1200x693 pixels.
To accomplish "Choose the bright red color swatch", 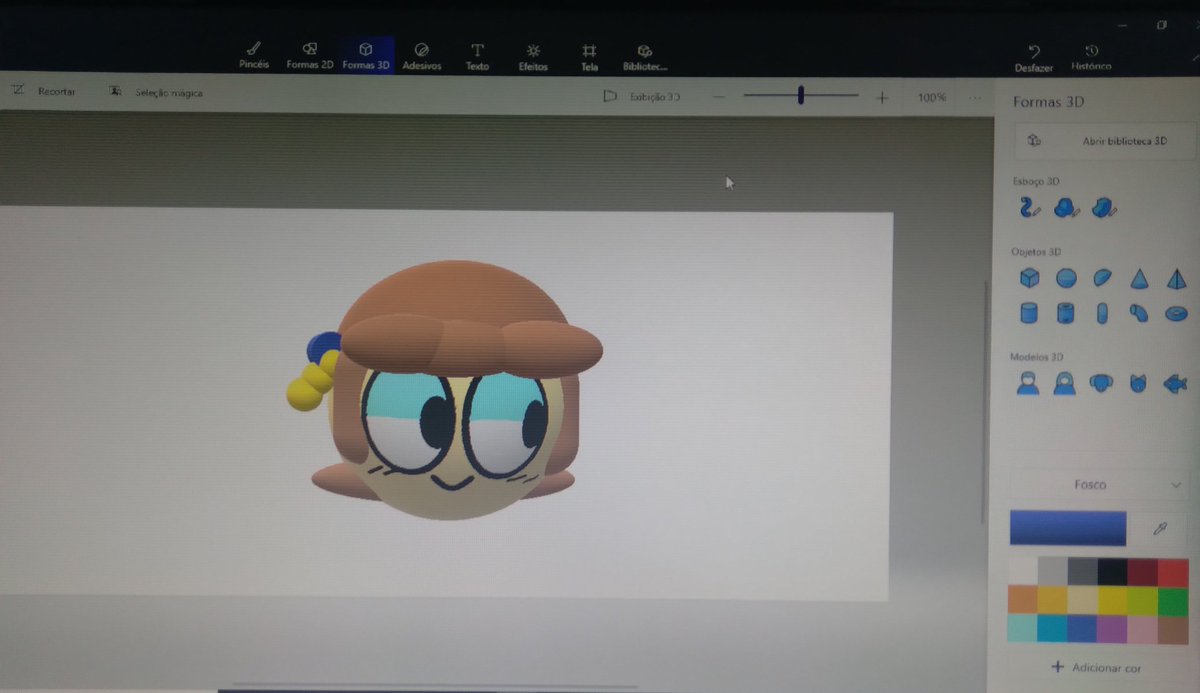I will click(1173, 571).
